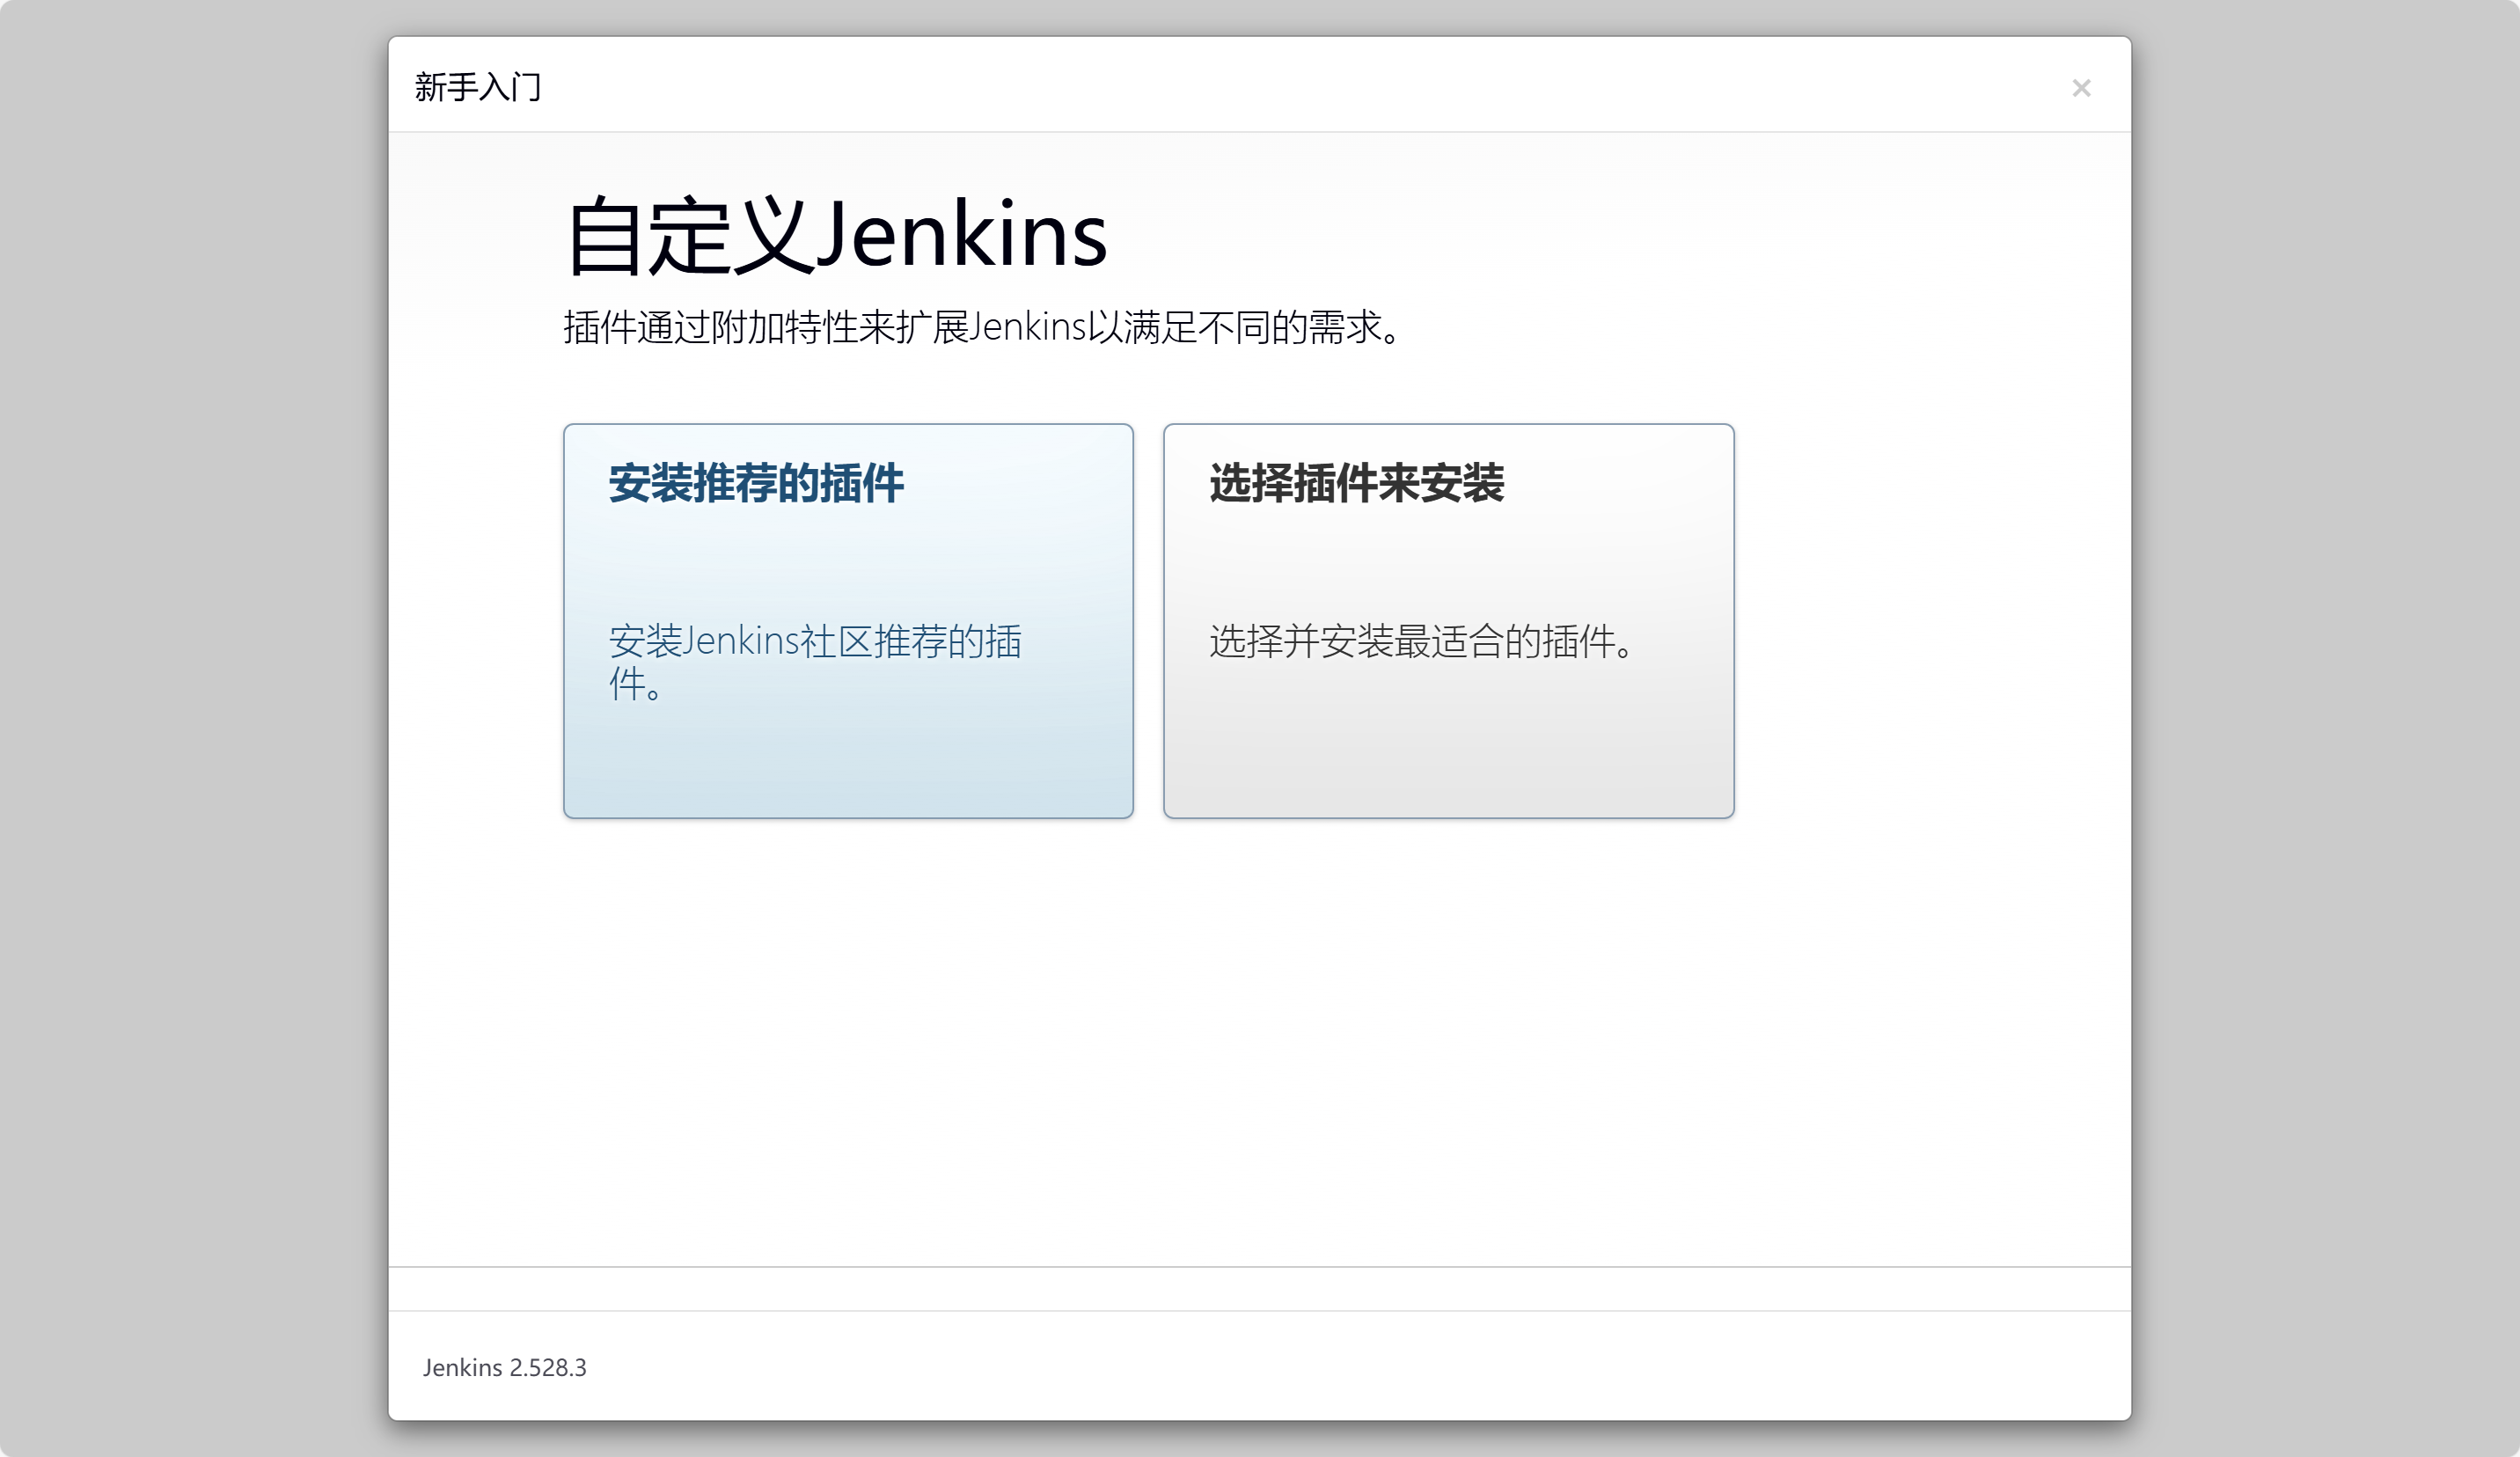Click the dialog header bar beside 新手入门

point(1260,86)
